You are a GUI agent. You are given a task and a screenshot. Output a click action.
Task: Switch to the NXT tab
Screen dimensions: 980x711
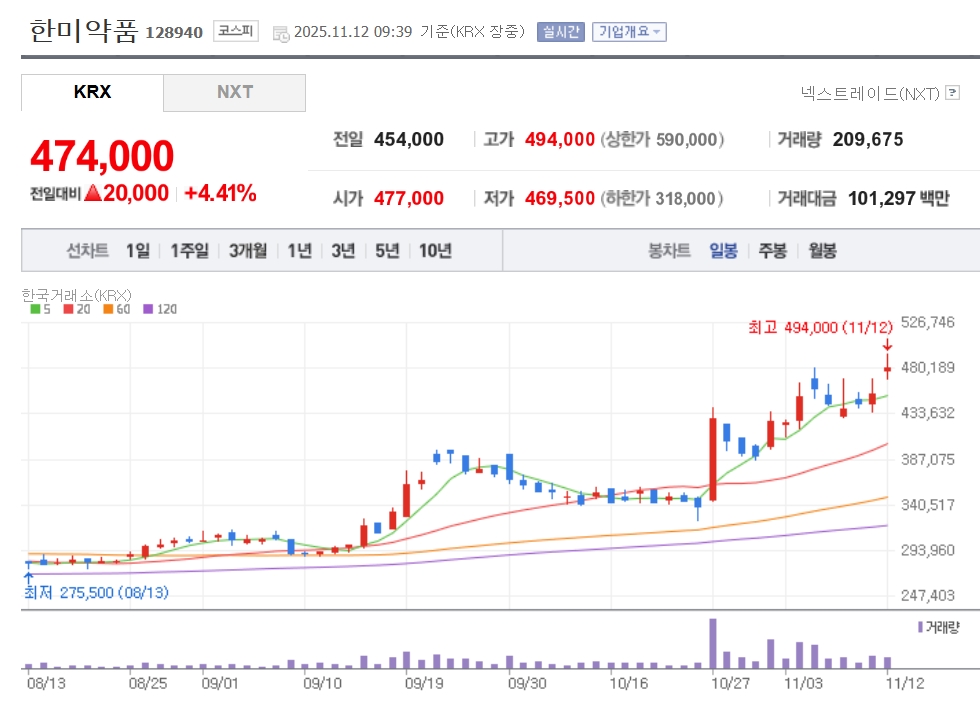click(235, 92)
